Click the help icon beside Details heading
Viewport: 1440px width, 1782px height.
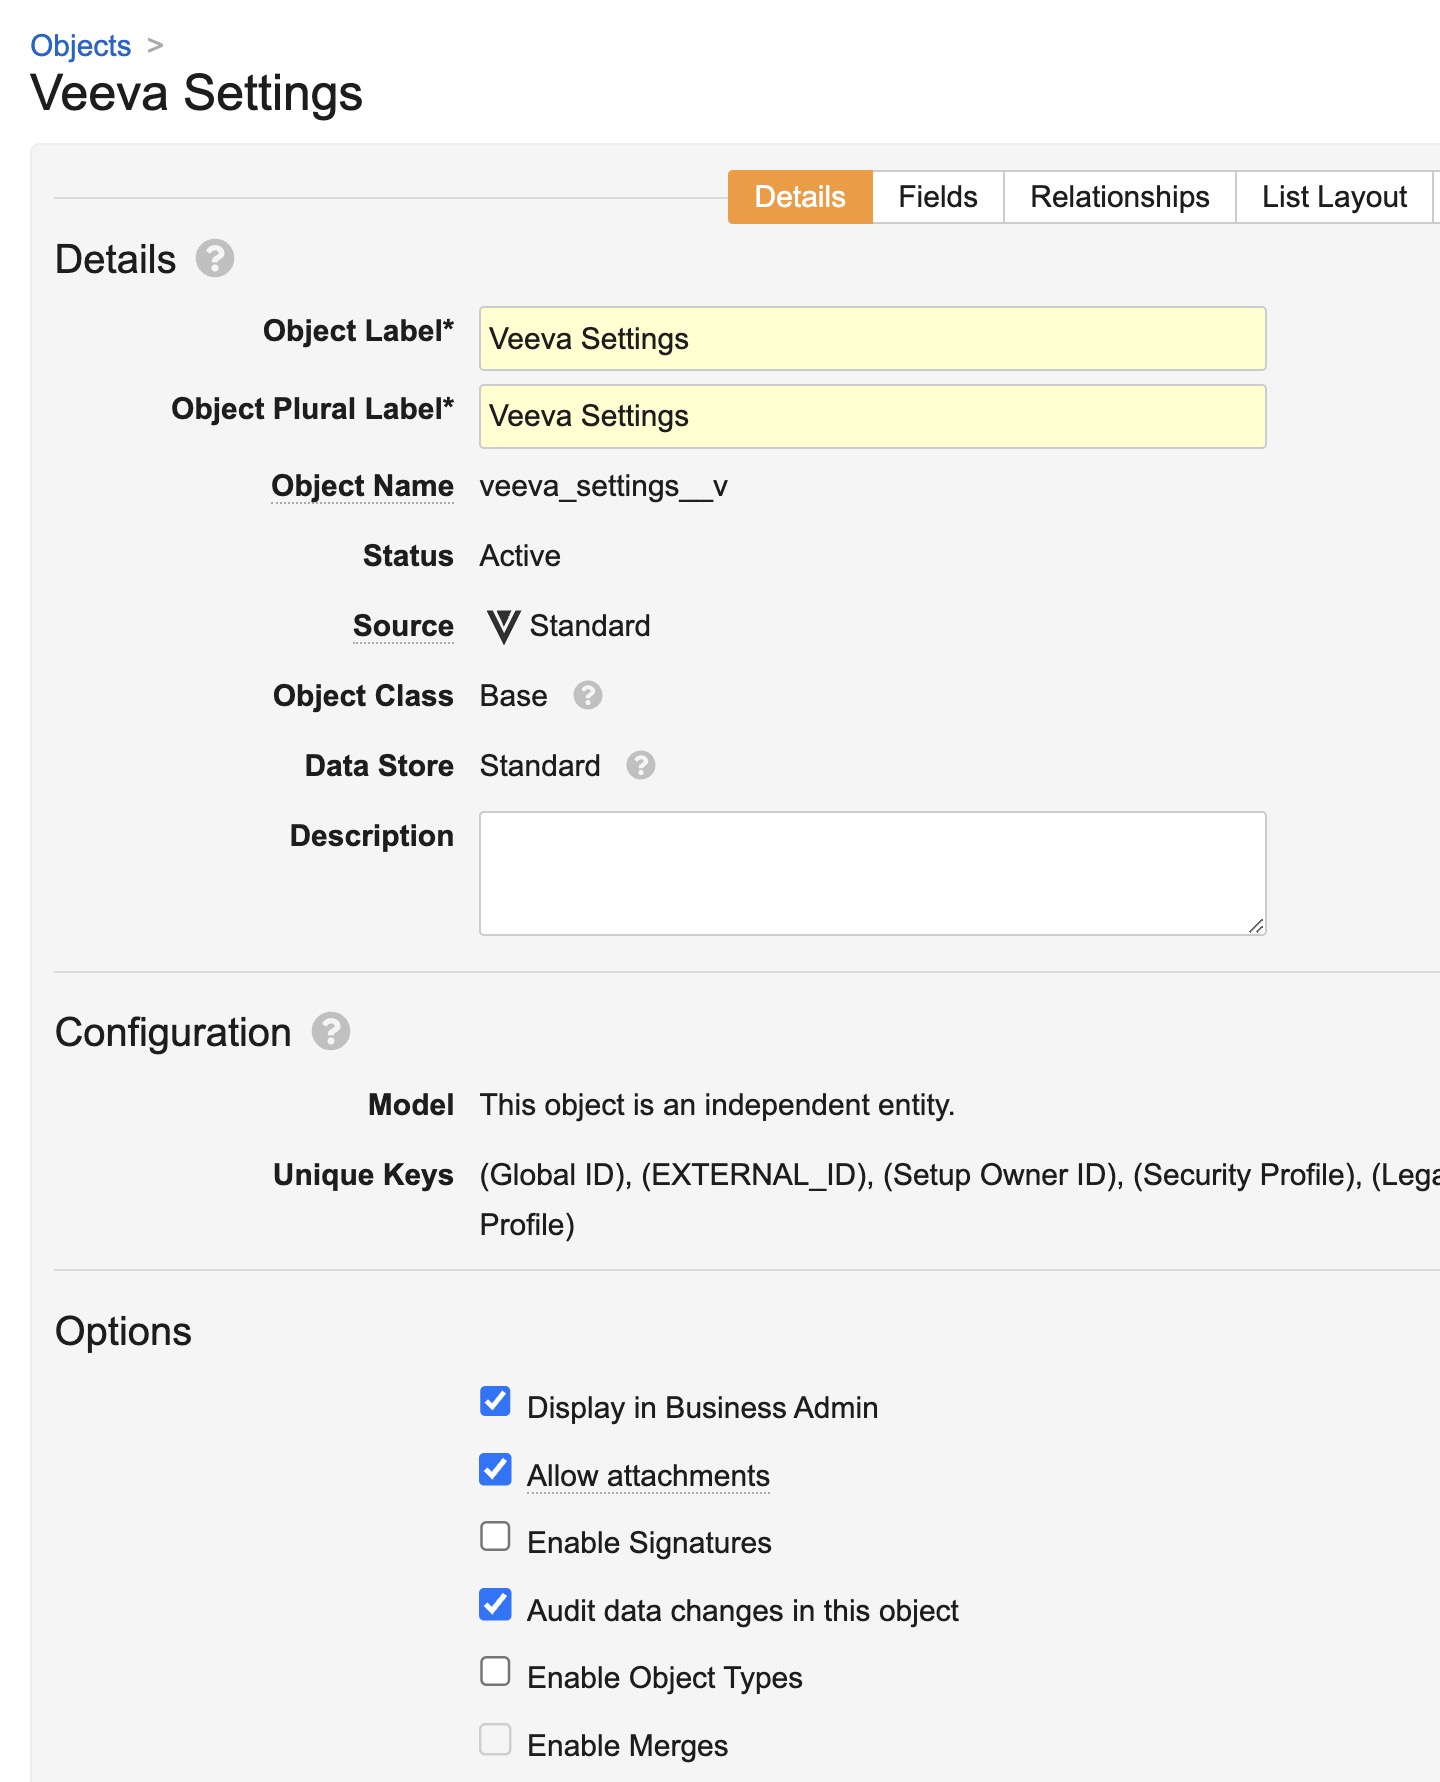tap(214, 259)
